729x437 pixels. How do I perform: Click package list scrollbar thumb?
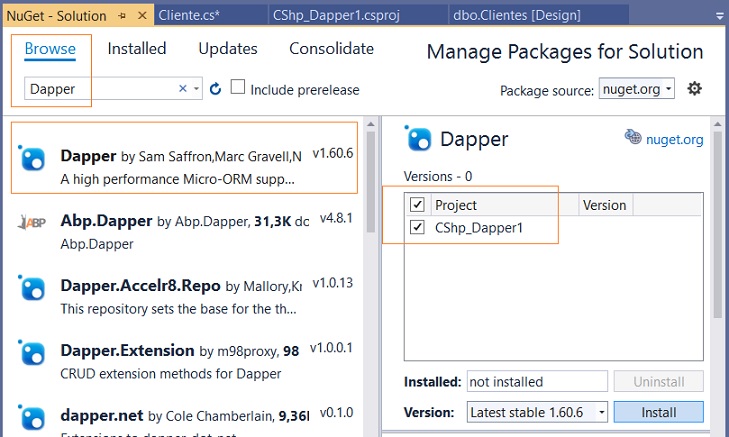click(x=371, y=182)
